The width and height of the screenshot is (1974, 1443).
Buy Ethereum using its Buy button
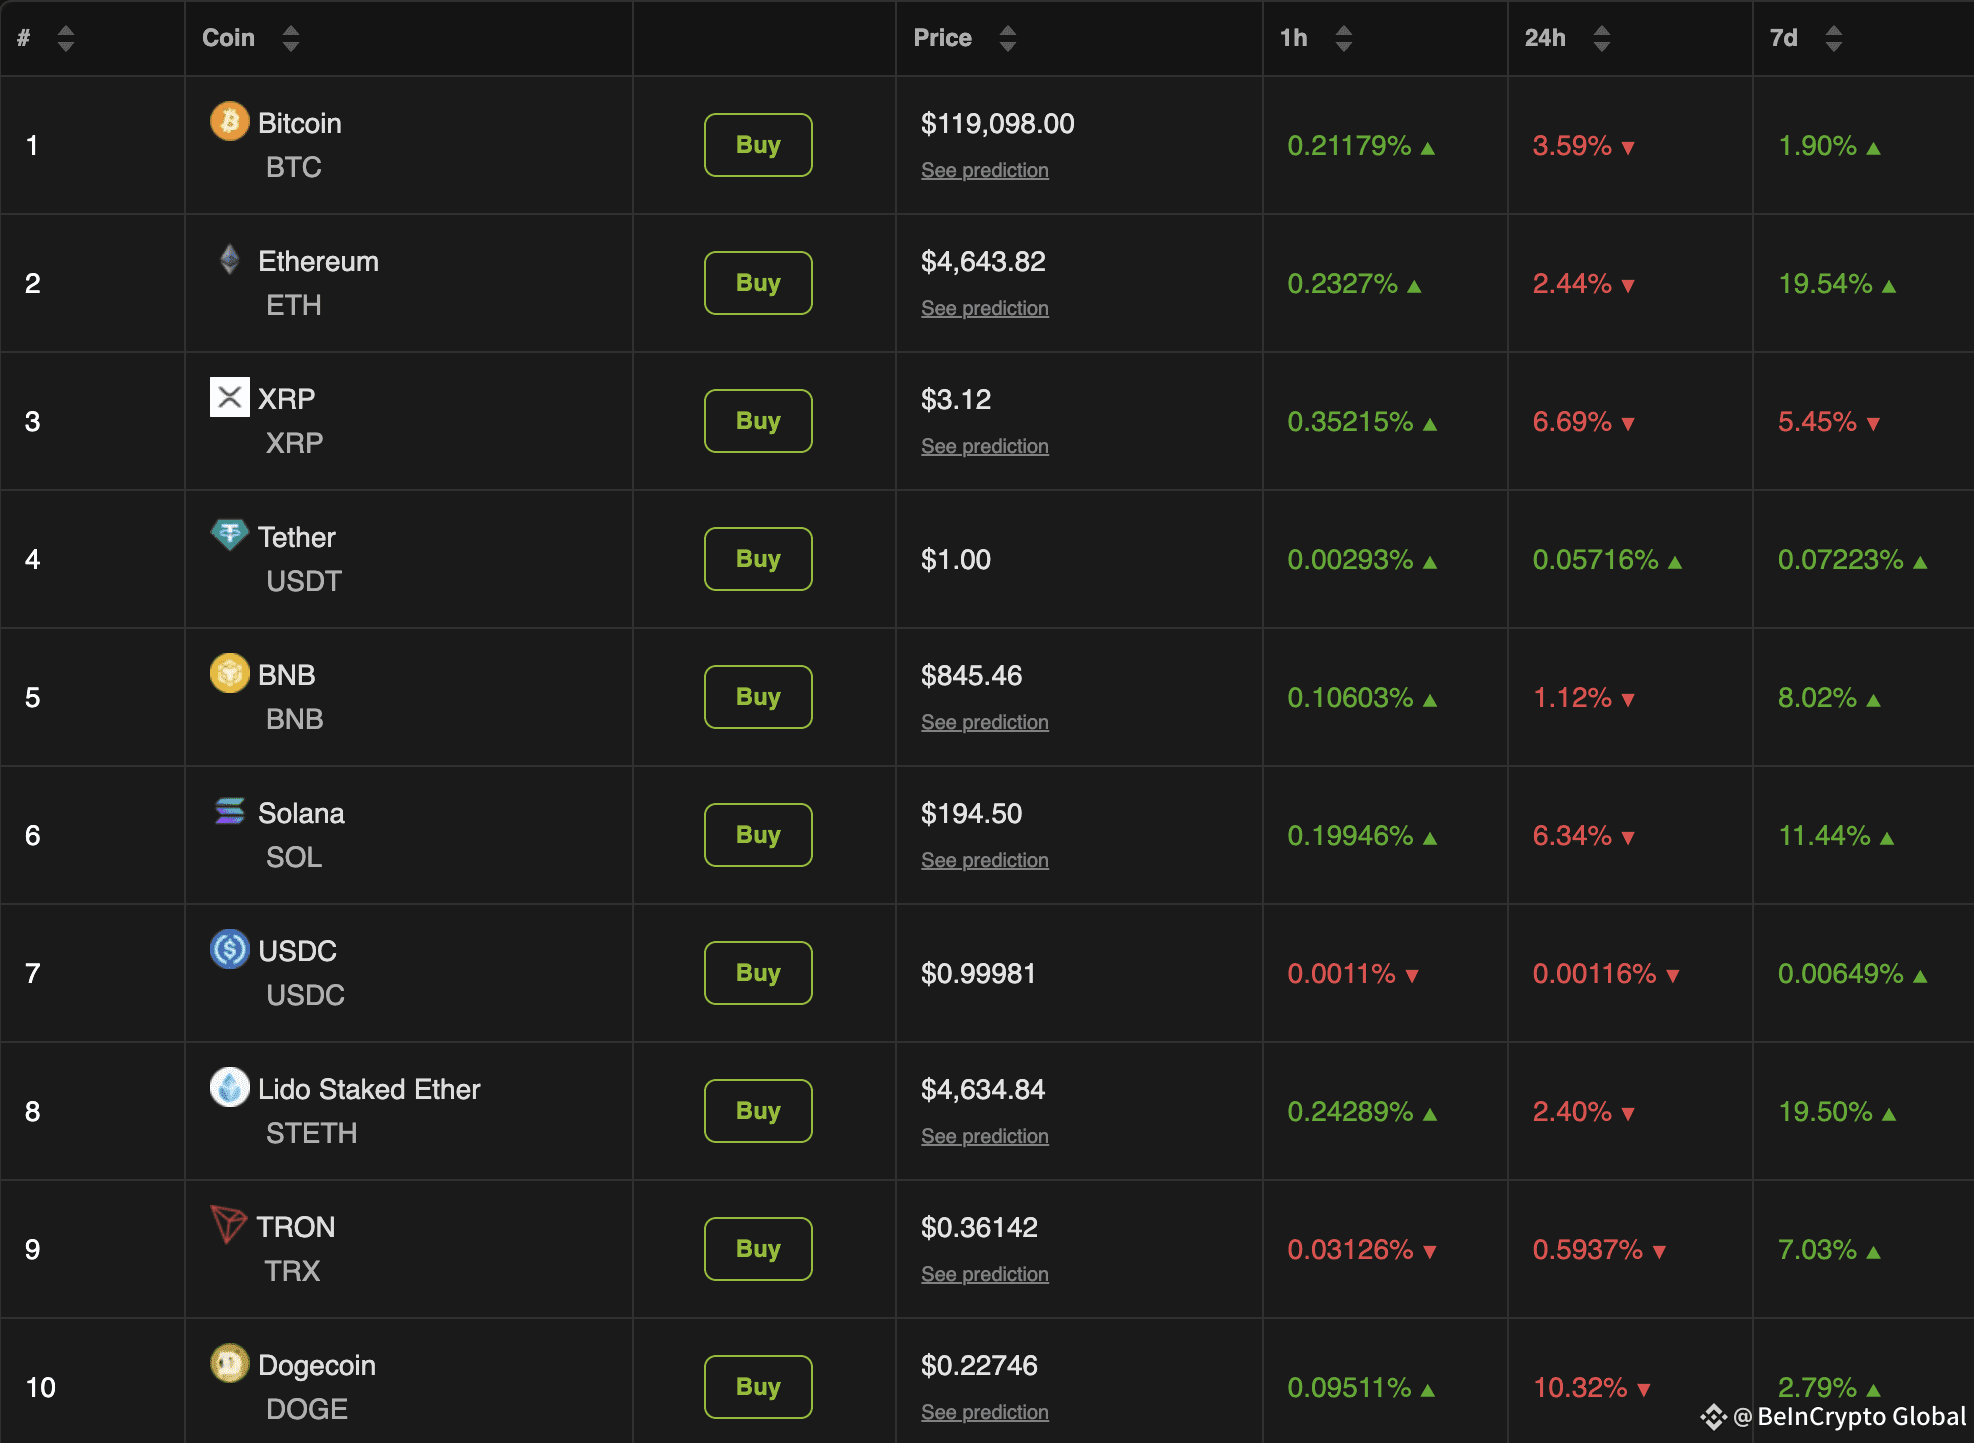(x=758, y=283)
